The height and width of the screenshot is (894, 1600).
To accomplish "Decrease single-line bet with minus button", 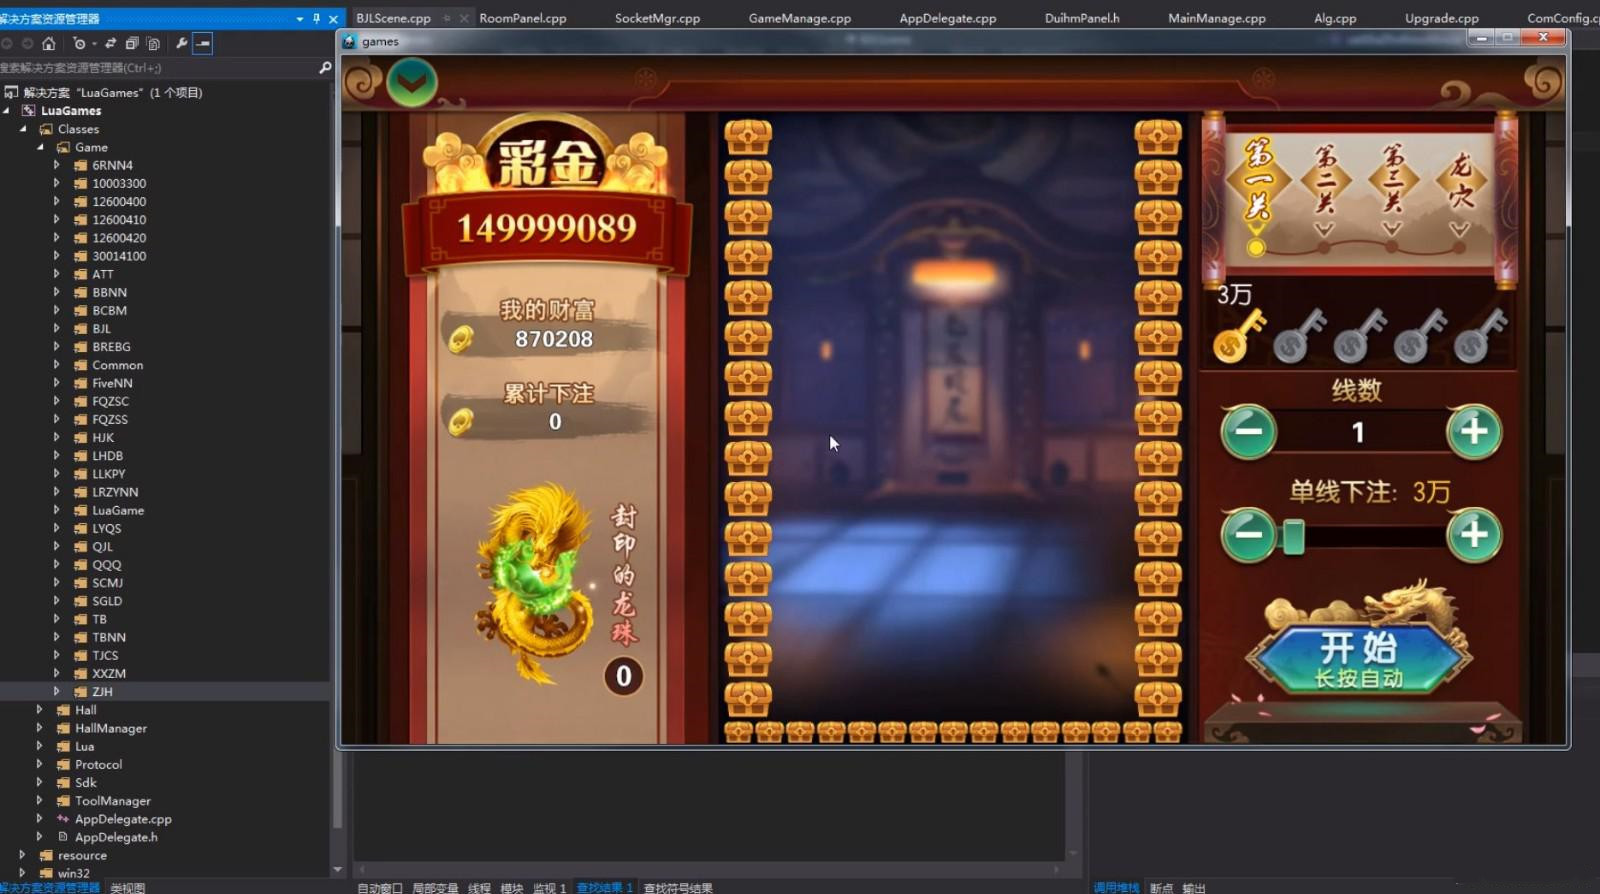I will [1248, 534].
